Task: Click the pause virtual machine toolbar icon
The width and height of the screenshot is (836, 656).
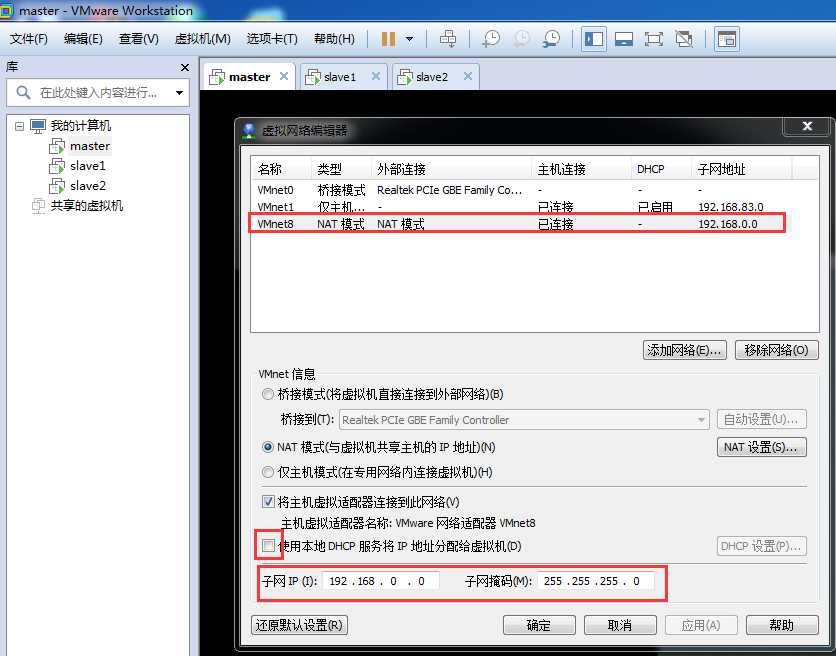Action: click(388, 39)
